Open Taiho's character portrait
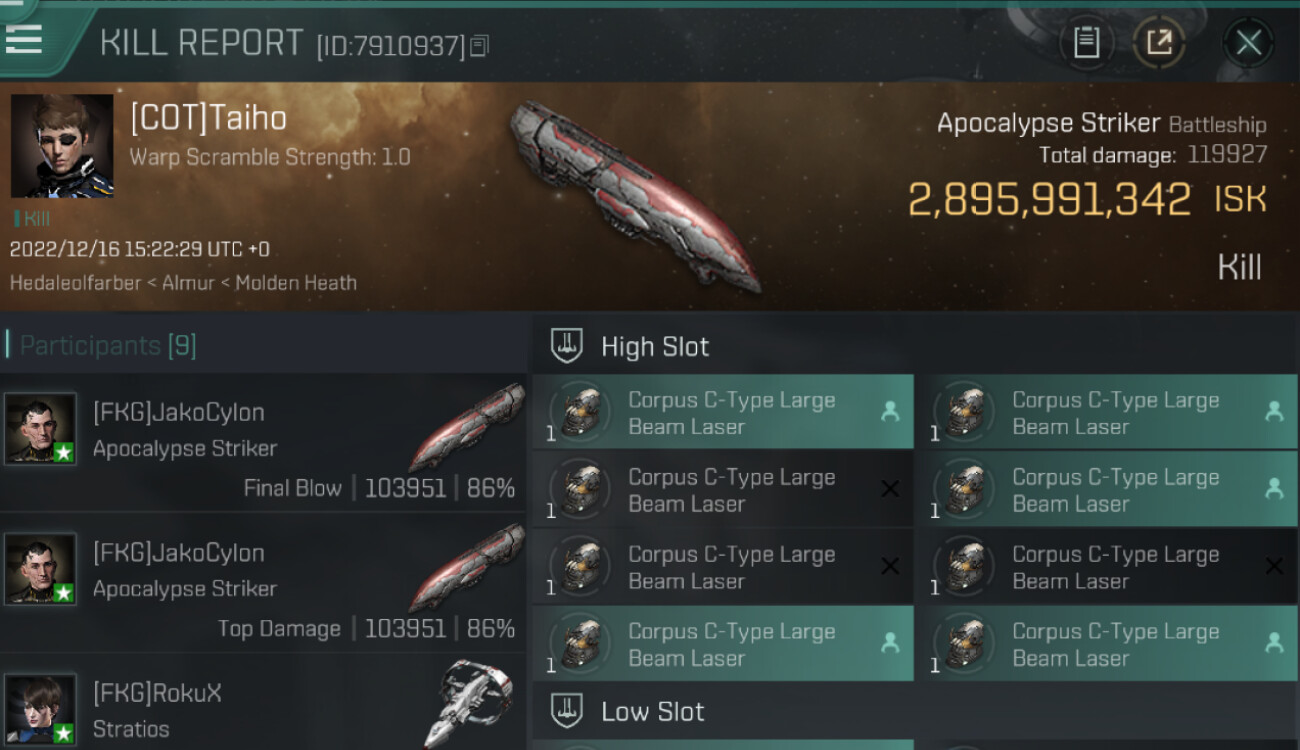The width and height of the screenshot is (1300, 750). pyautogui.click(x=62, y=146)
